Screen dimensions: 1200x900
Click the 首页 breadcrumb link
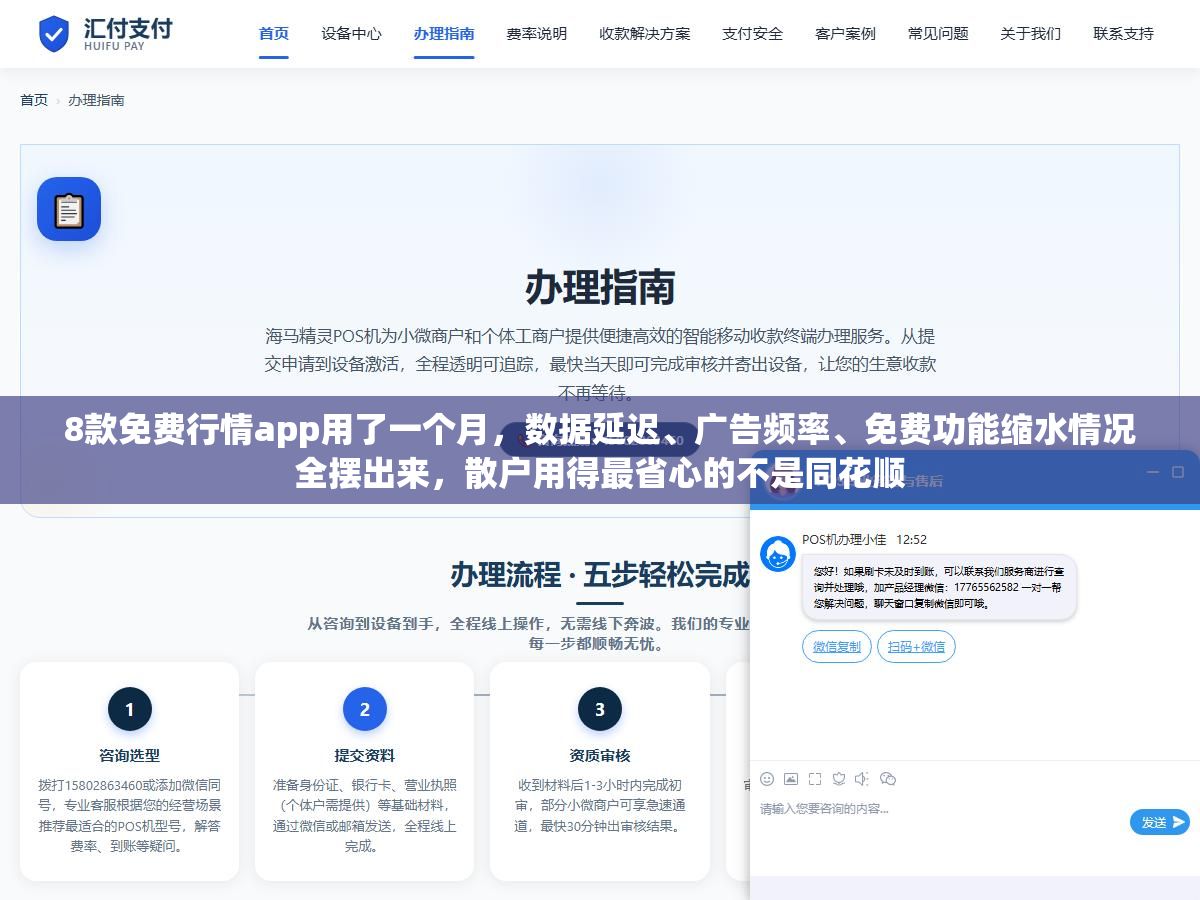(34, 100)
